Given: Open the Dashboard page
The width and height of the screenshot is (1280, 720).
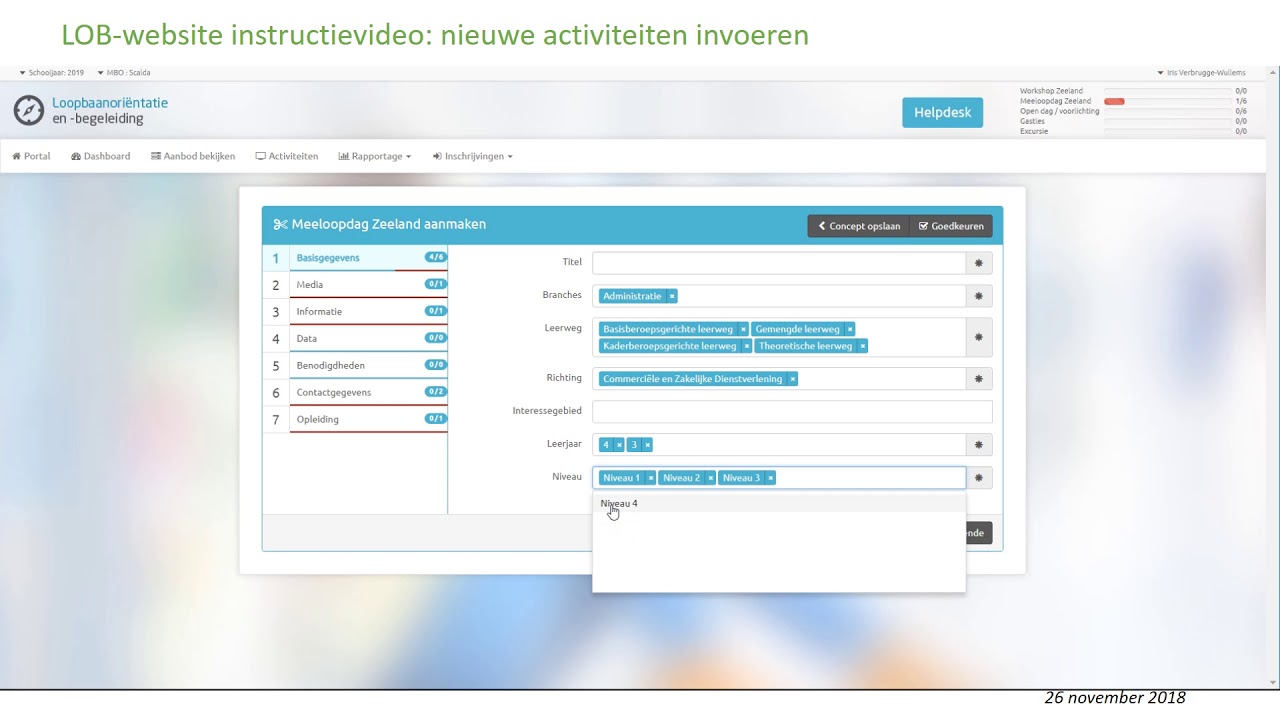Looking at the screenshot, I should pyautogui.click(x=101, y=156).
